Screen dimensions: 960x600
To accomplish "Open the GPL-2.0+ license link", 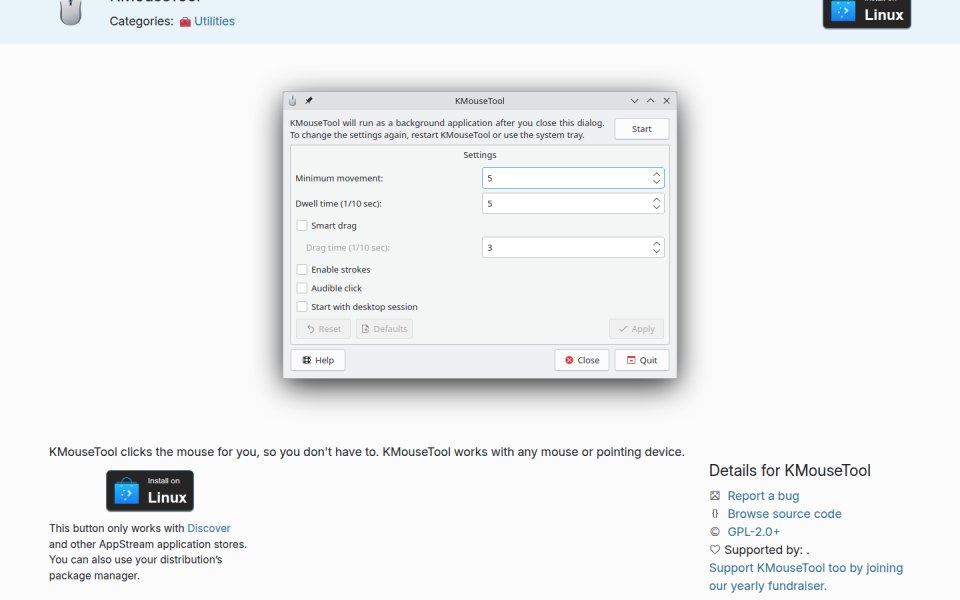I will (x=753, y=531).
